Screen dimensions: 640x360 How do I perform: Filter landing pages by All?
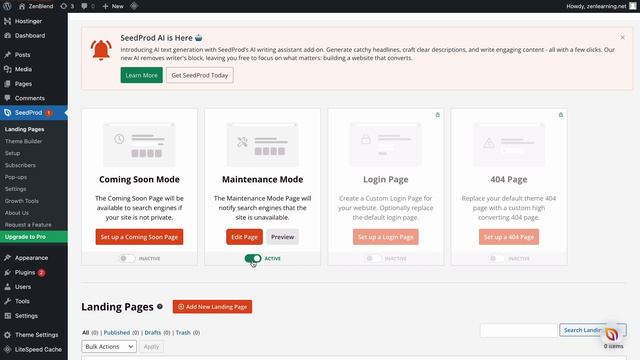pyautogui.click(x=86, y=333)
